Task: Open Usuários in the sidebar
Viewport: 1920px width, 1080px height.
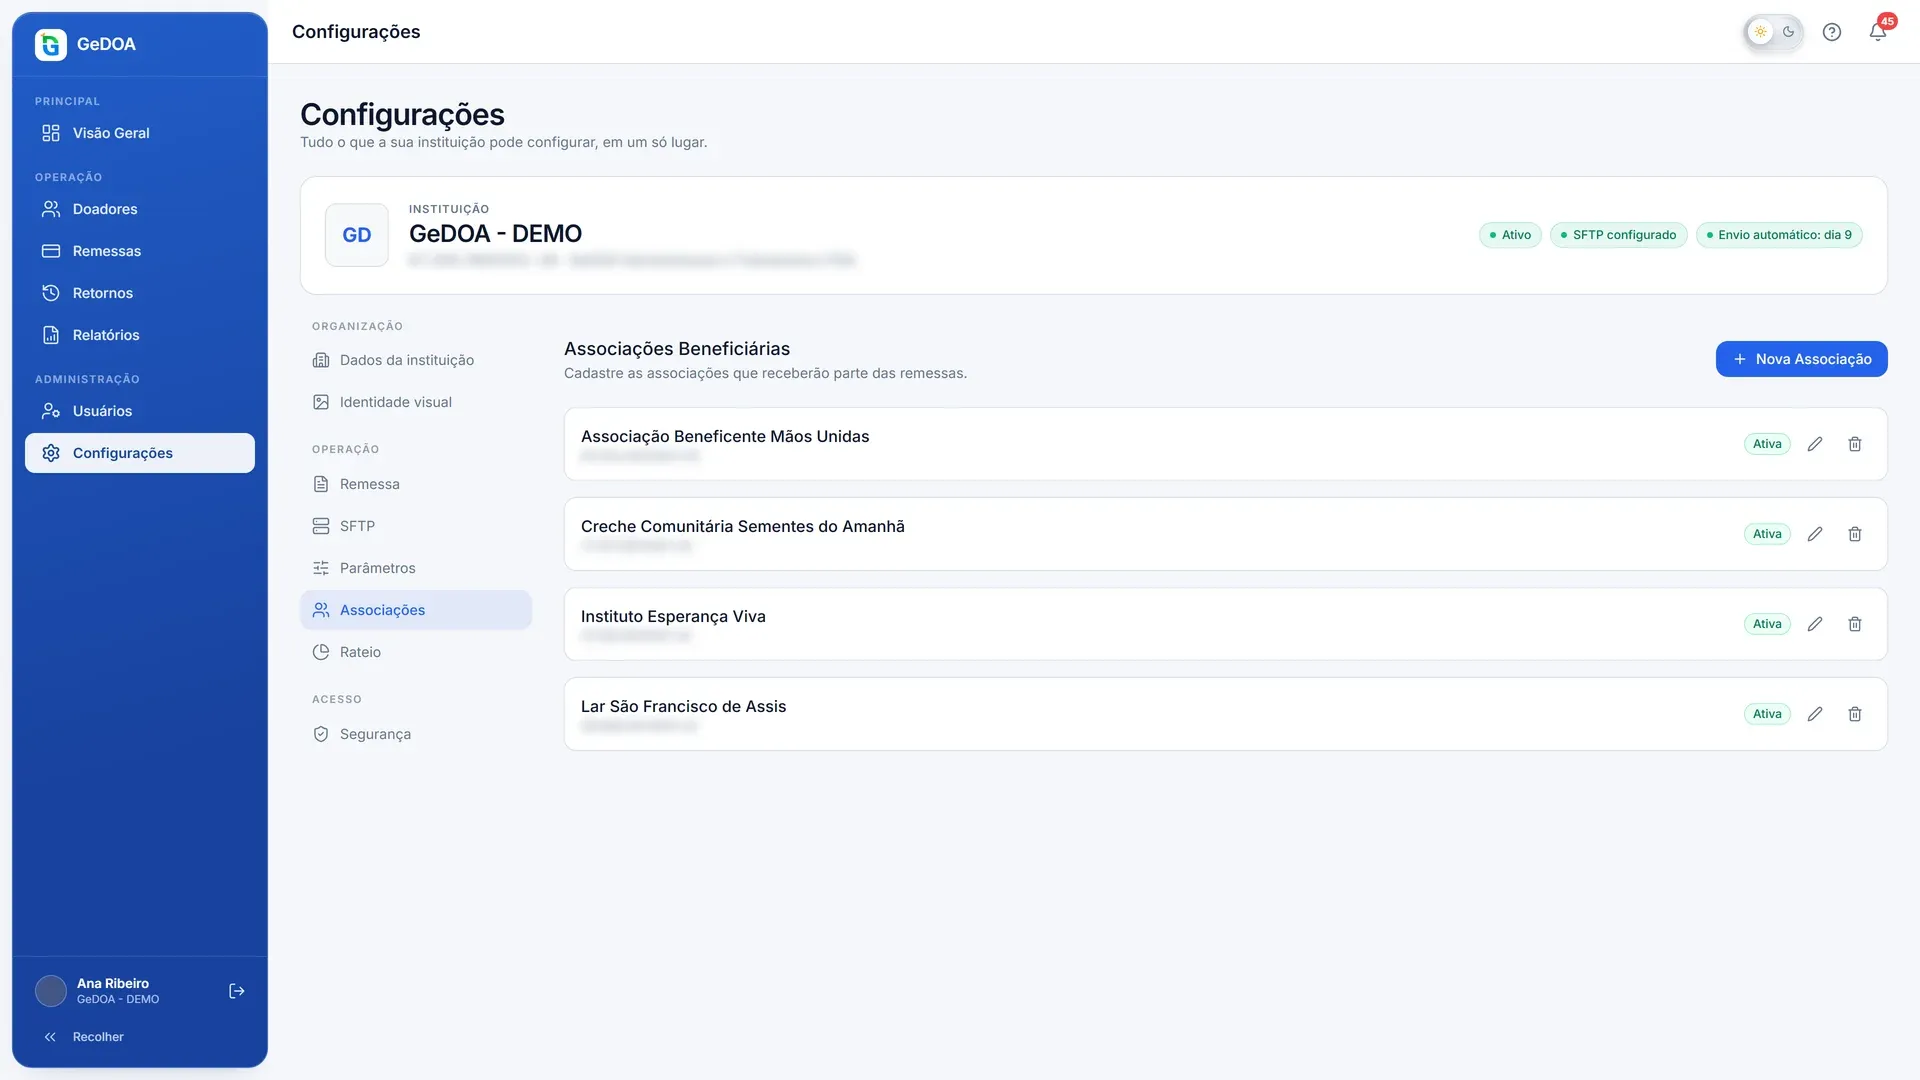Action: pyautogui.click(x=140, y=411)
